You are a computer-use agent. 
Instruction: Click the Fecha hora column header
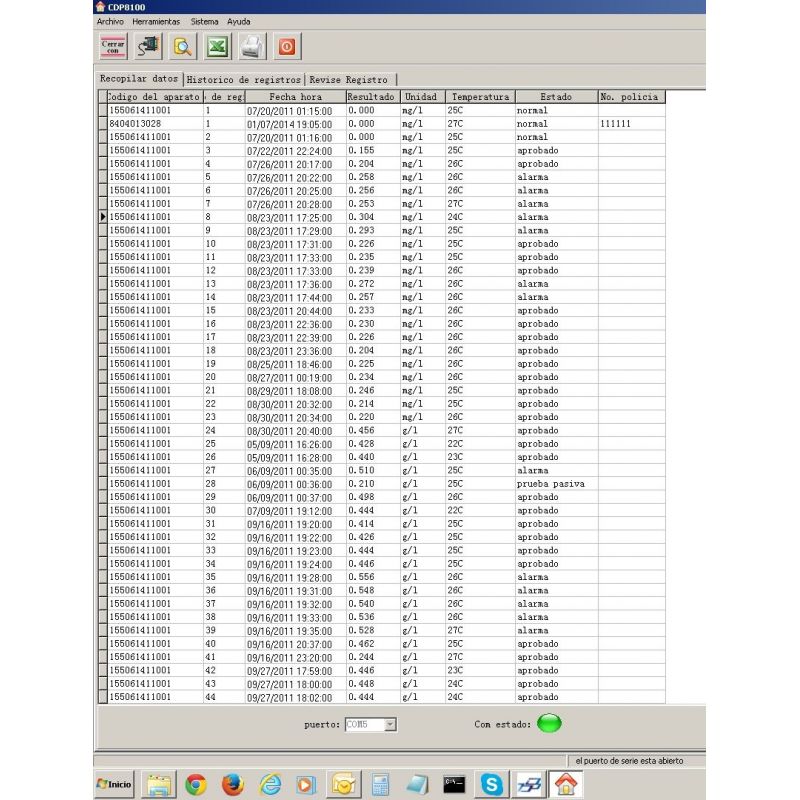click(294, 97)
